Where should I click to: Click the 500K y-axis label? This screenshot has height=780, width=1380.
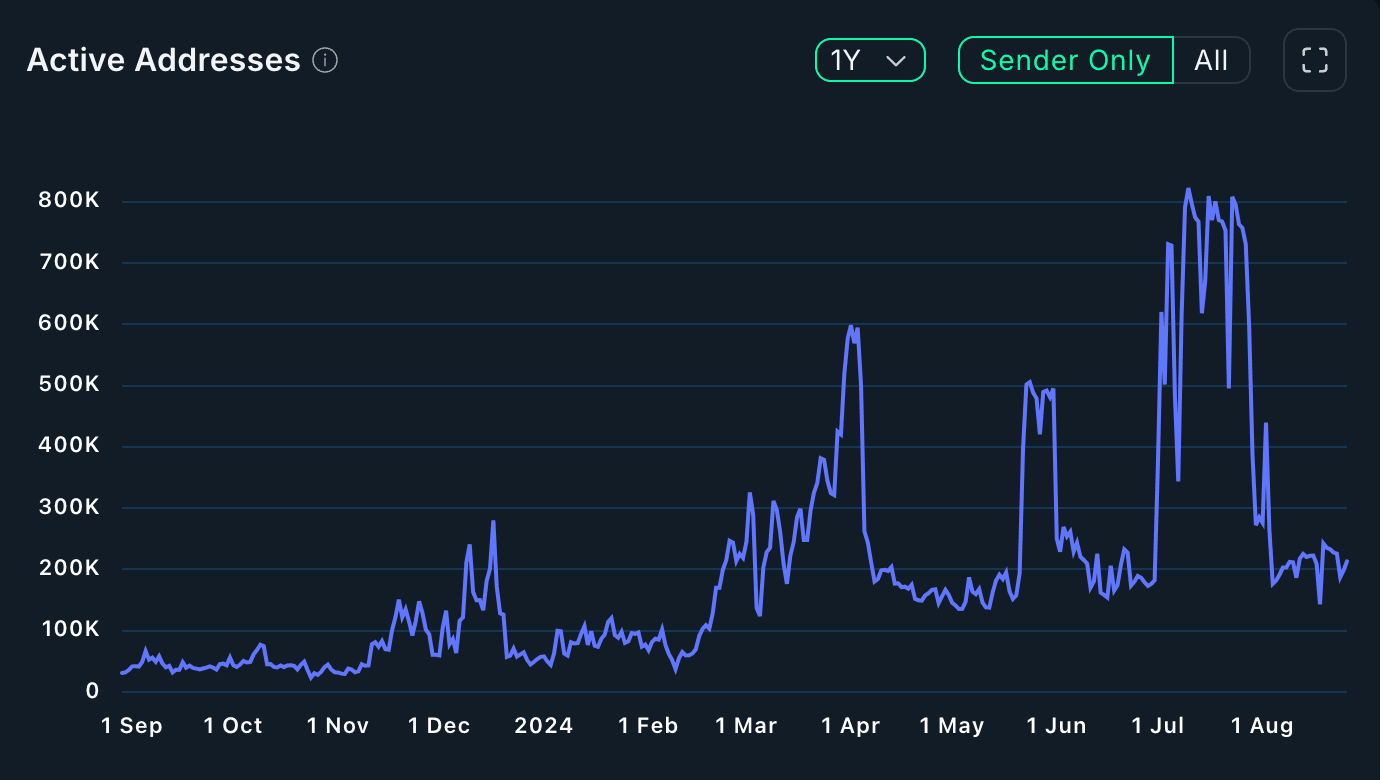(x=70, y=385)
